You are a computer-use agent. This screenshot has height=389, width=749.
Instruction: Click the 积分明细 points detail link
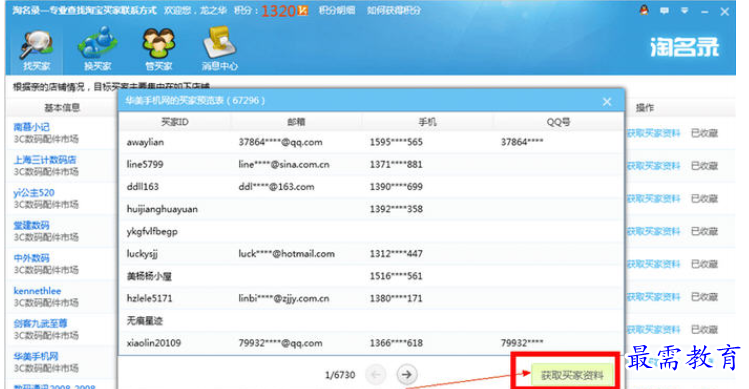point(337,11)
